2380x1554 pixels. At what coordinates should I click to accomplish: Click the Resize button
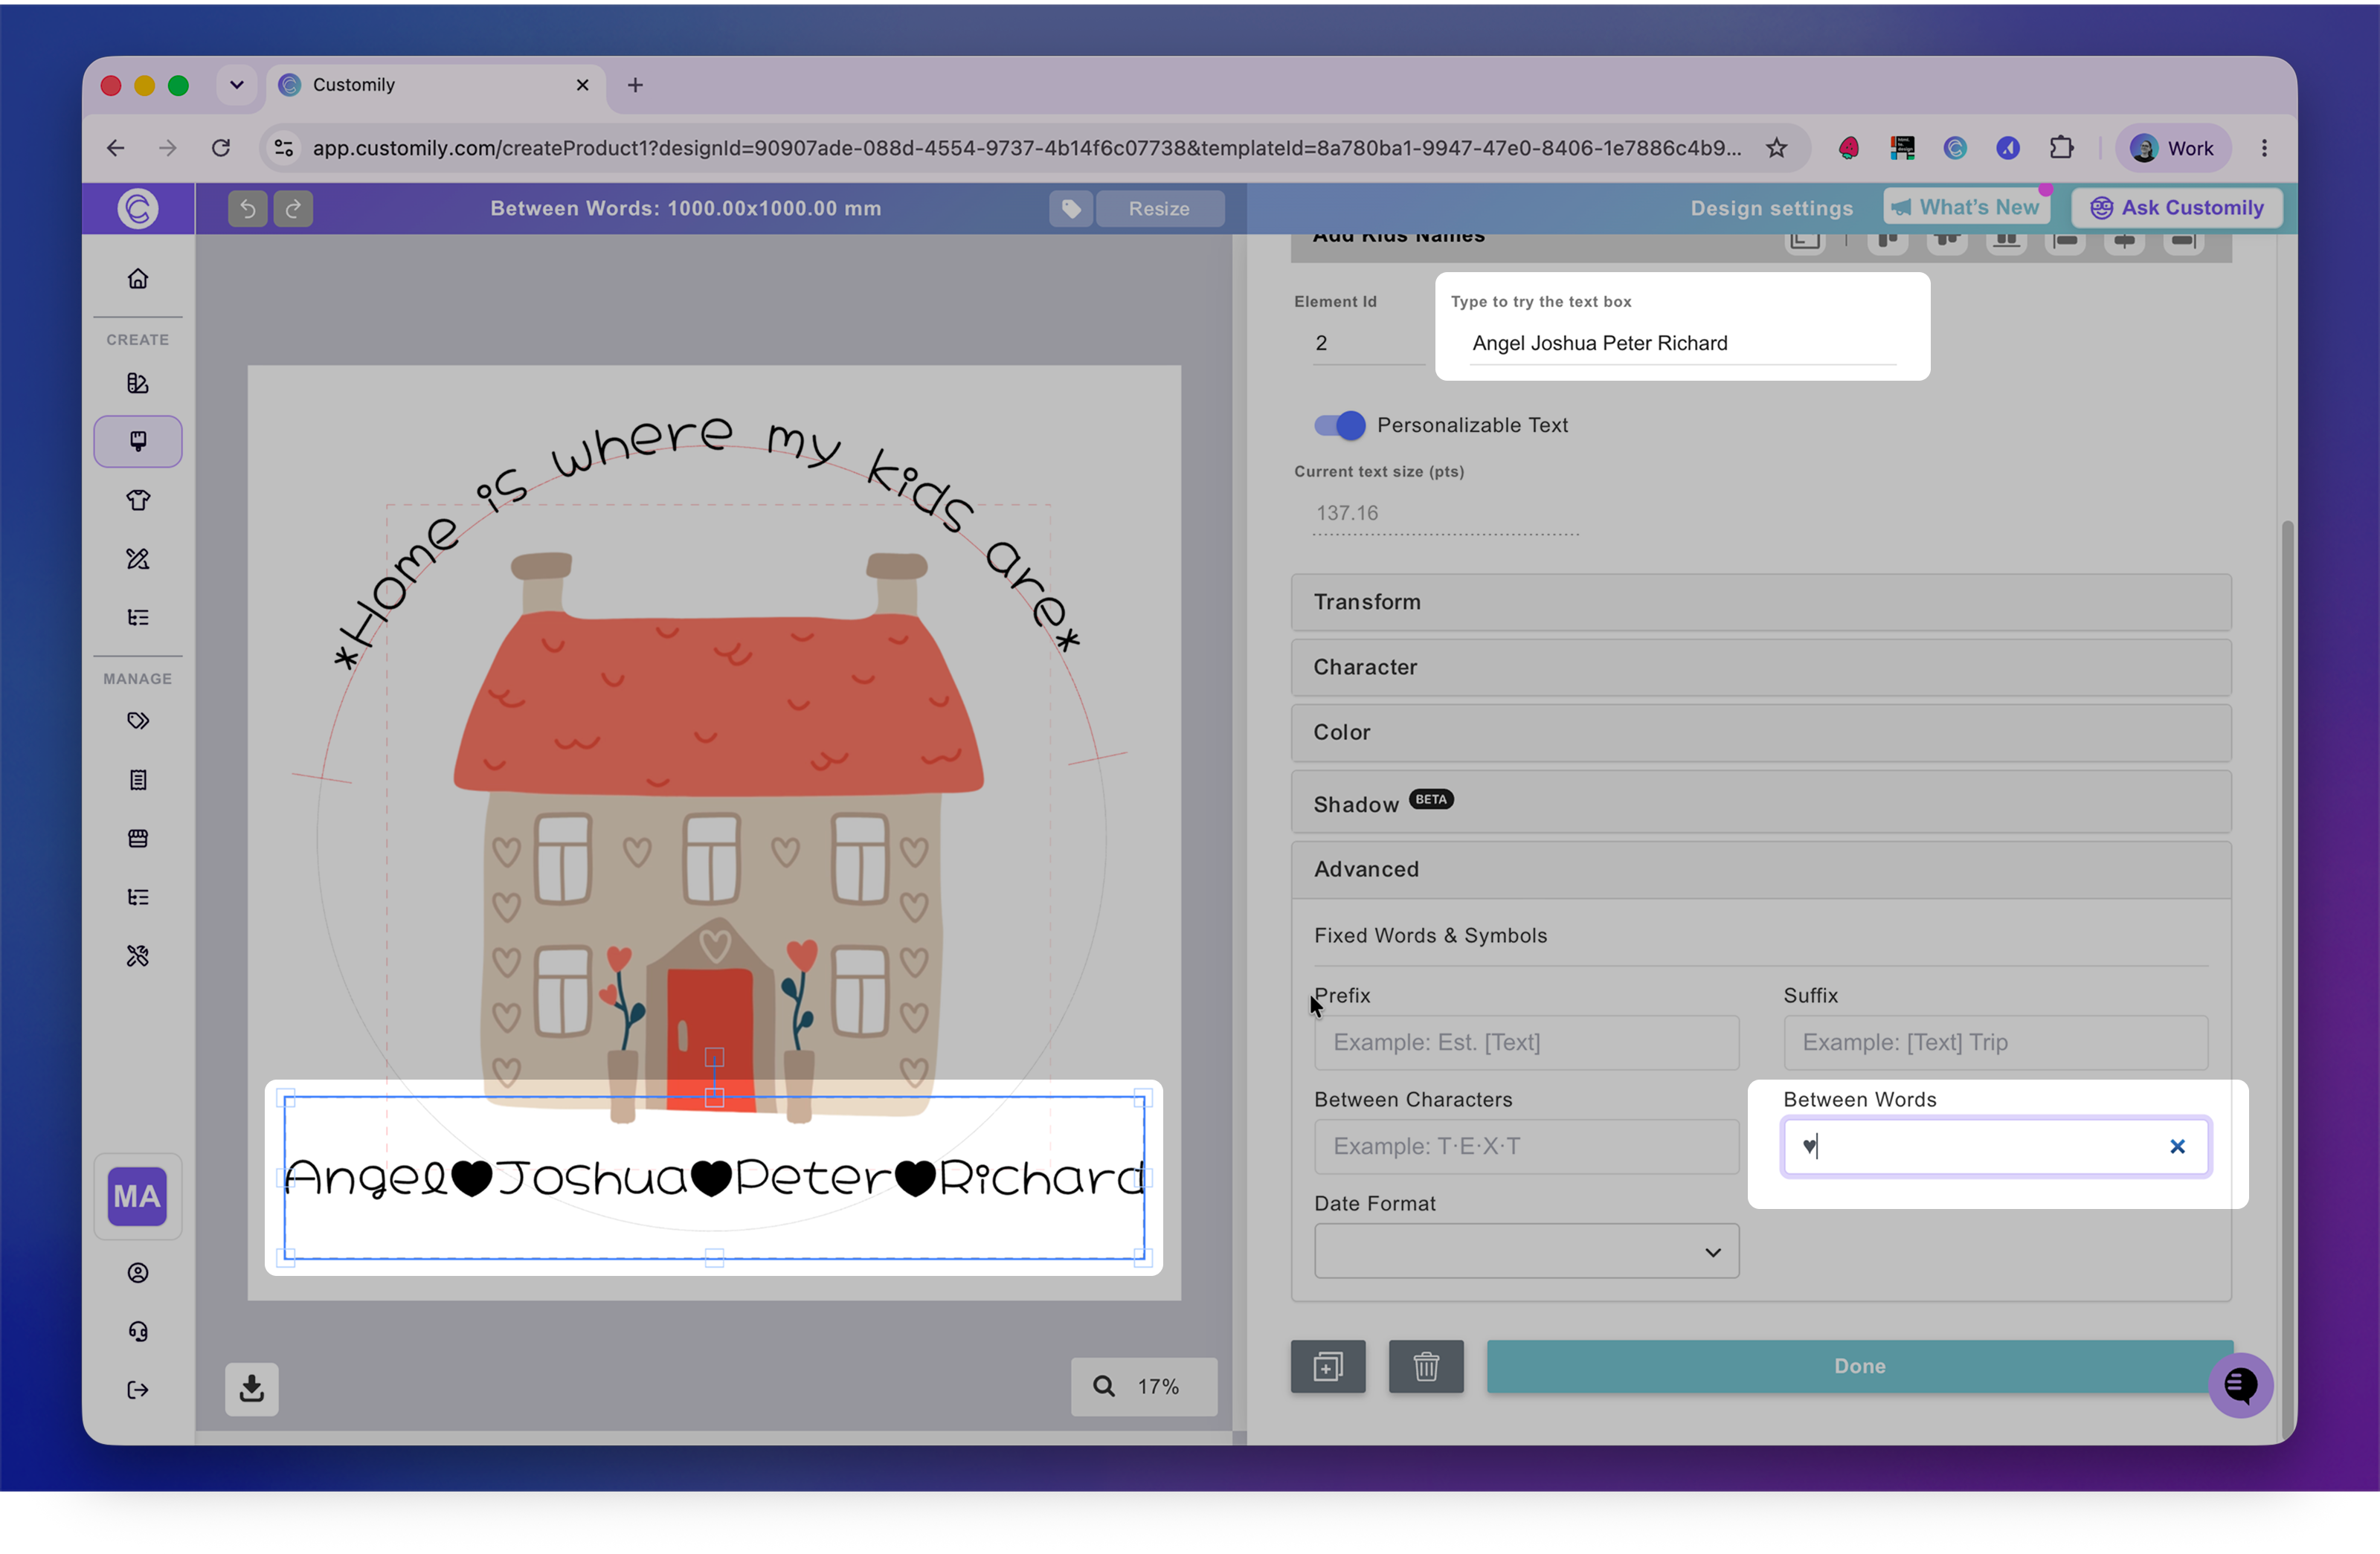(1159, 208)
